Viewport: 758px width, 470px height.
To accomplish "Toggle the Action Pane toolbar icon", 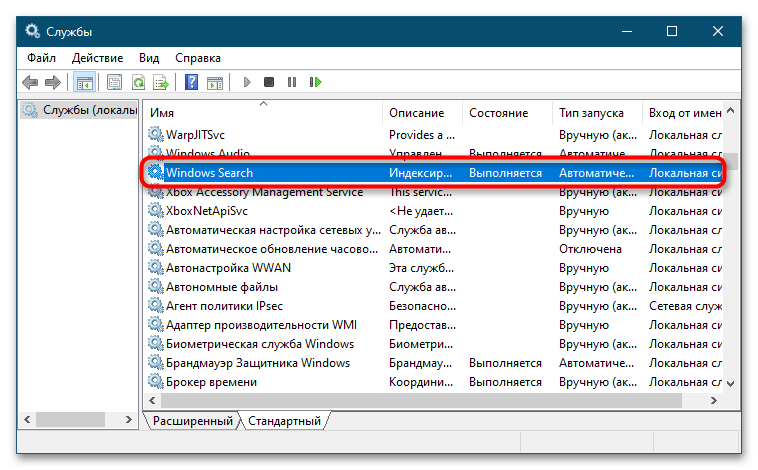I will point(215,83).
